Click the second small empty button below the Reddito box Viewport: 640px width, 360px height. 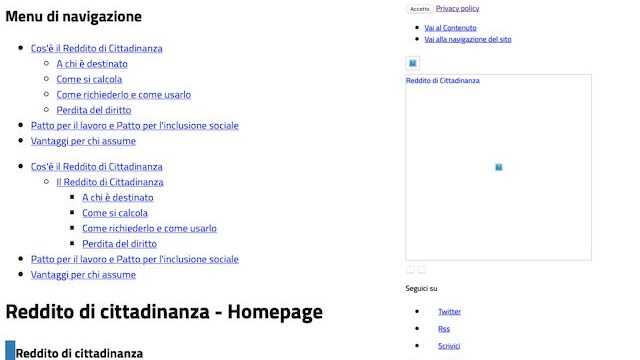pos(422,269)
